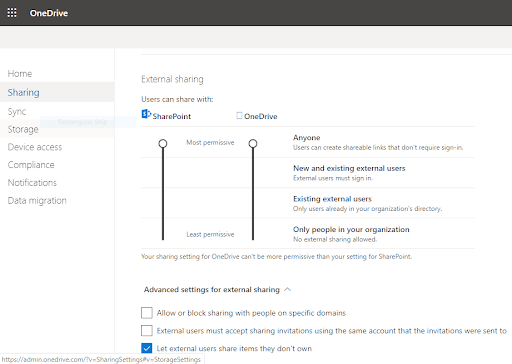This screenshot has height=364, width=512.
Task: Click the External sharing heading
Action: (x=172, y=79)
